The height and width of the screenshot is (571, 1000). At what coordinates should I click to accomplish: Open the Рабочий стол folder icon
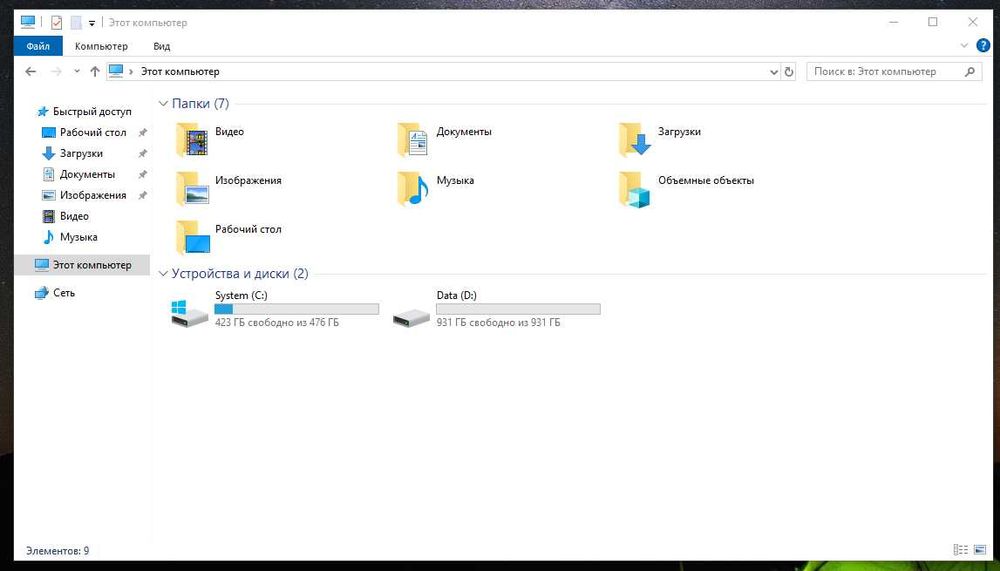coord(193,237)
